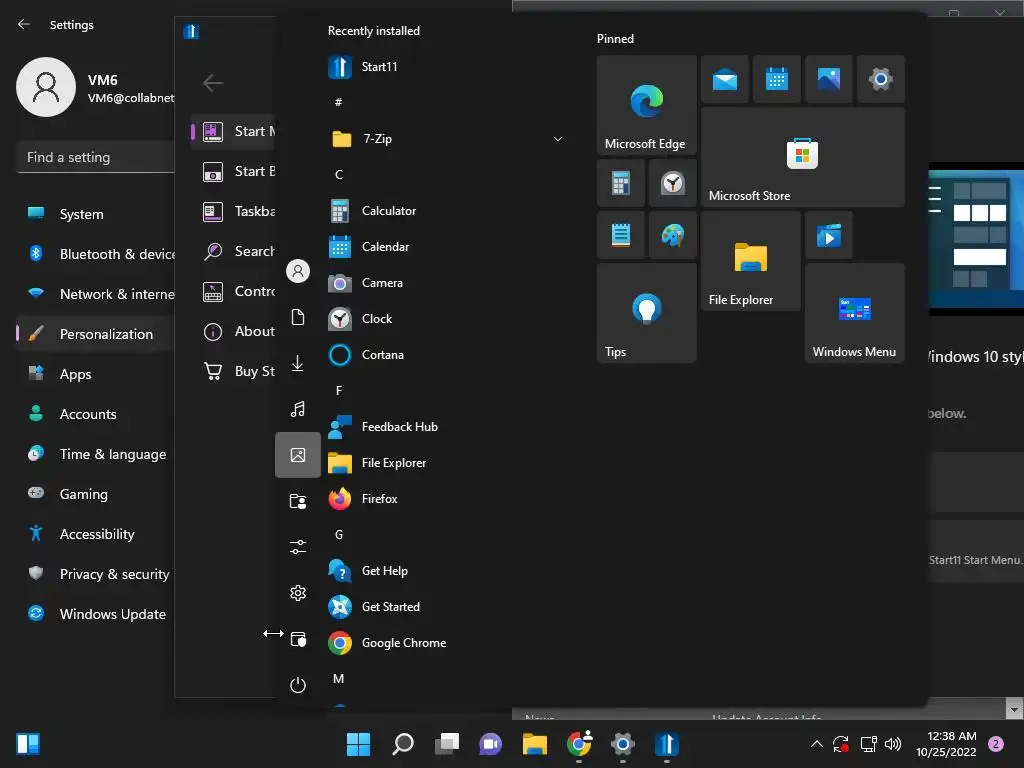Open the Calendar pinned tile

click(x=776, y=79)
